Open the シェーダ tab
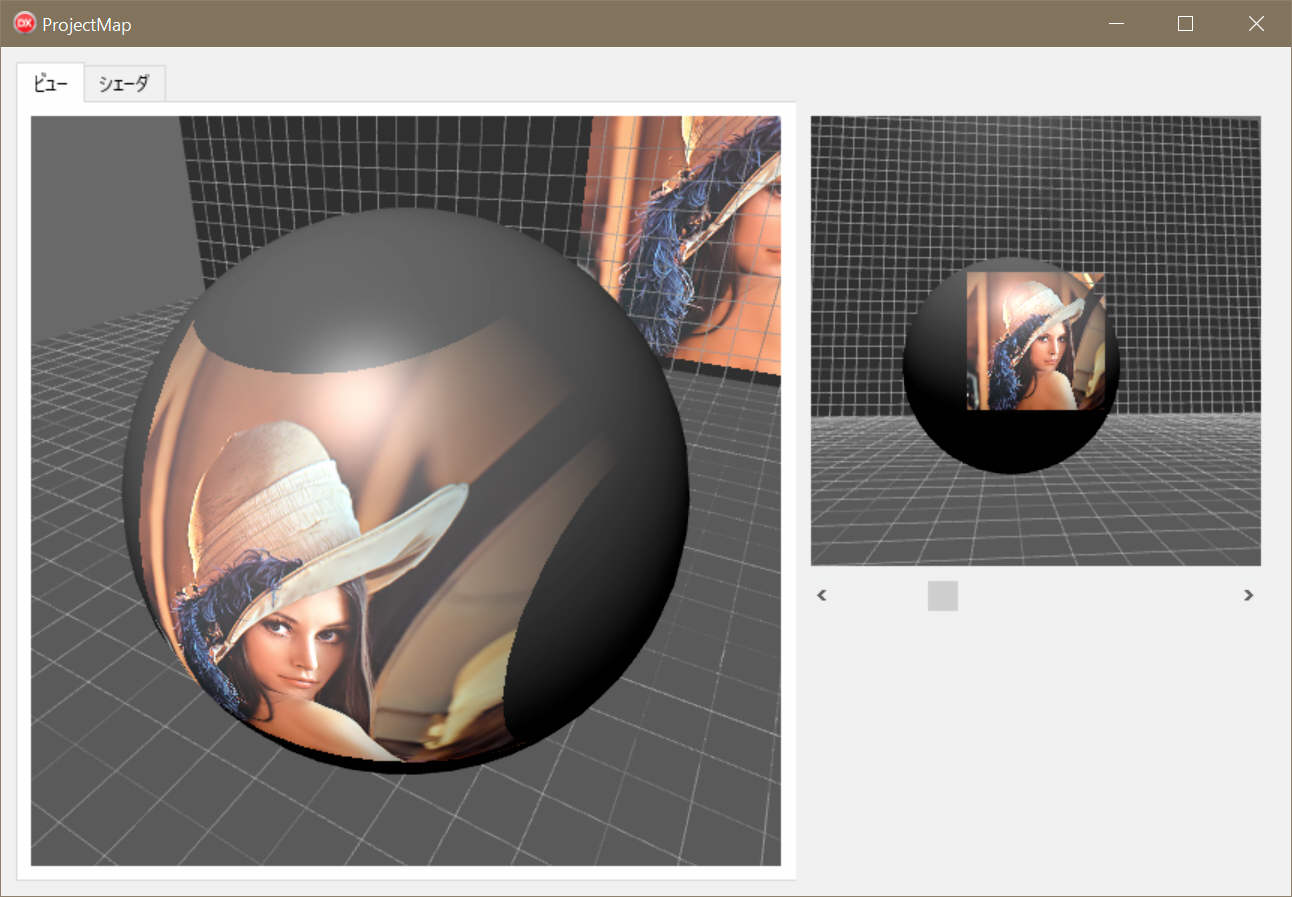 click(x=124, y=84)
